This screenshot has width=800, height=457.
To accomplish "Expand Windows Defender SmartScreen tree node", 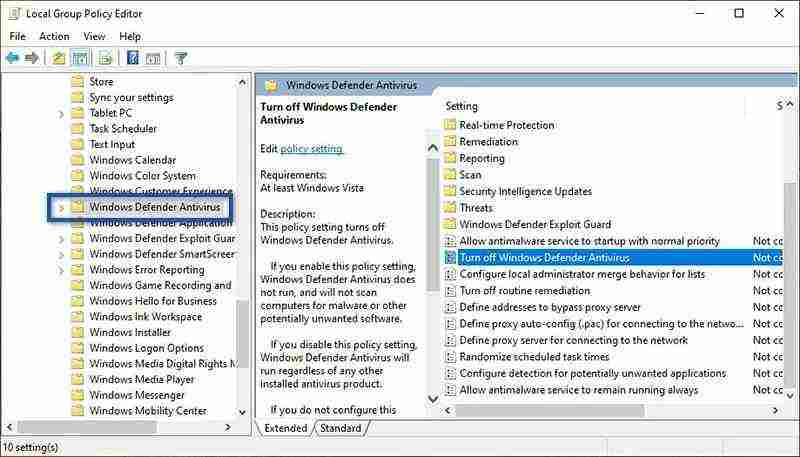I will [x=61, y=255].
